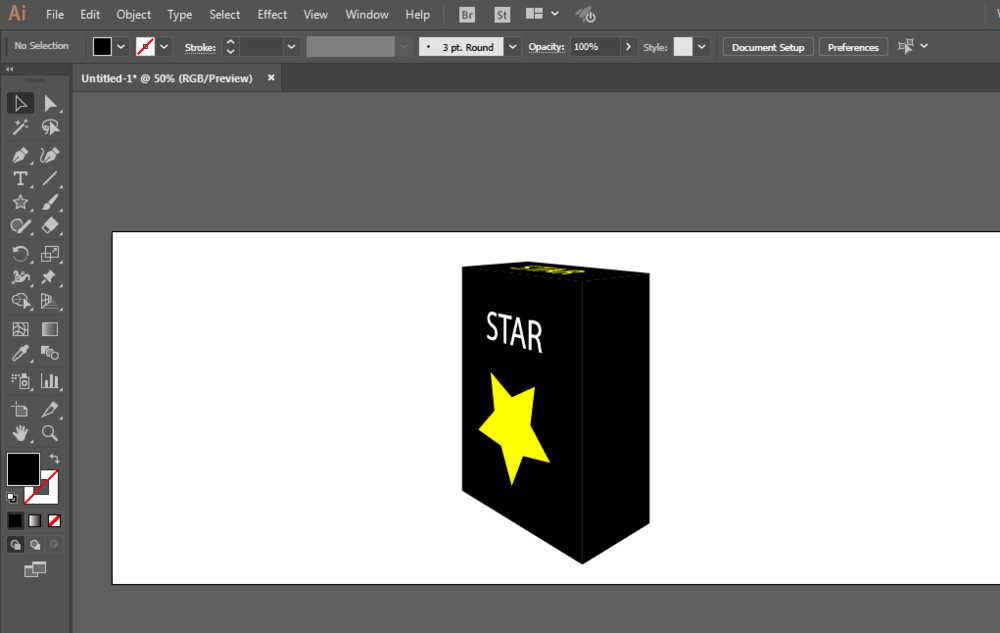Open the Object menu

click(x=133, y=15)
